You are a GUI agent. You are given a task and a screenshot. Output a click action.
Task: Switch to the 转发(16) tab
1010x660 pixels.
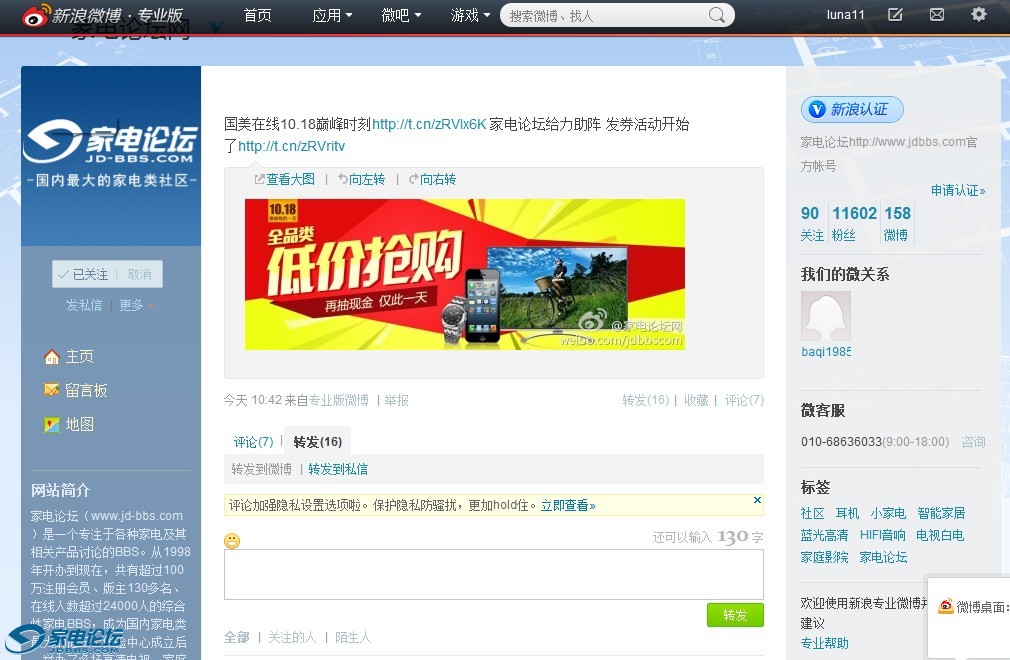[318, 442]
